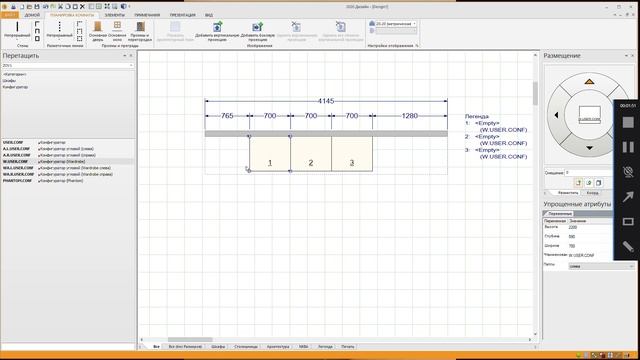Expand the dimension line options arrow
Image resolution: width=640 pixels, height=360 pixels.
point(59,40)
